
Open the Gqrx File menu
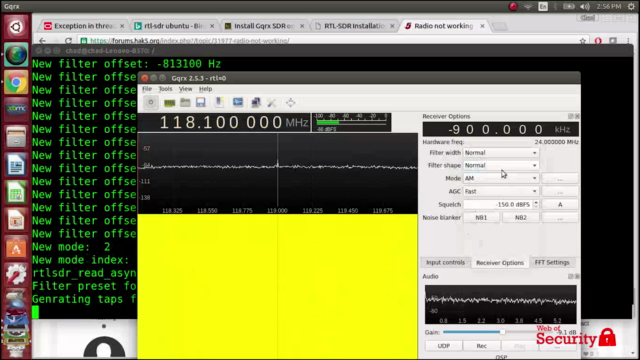[147, 89]
